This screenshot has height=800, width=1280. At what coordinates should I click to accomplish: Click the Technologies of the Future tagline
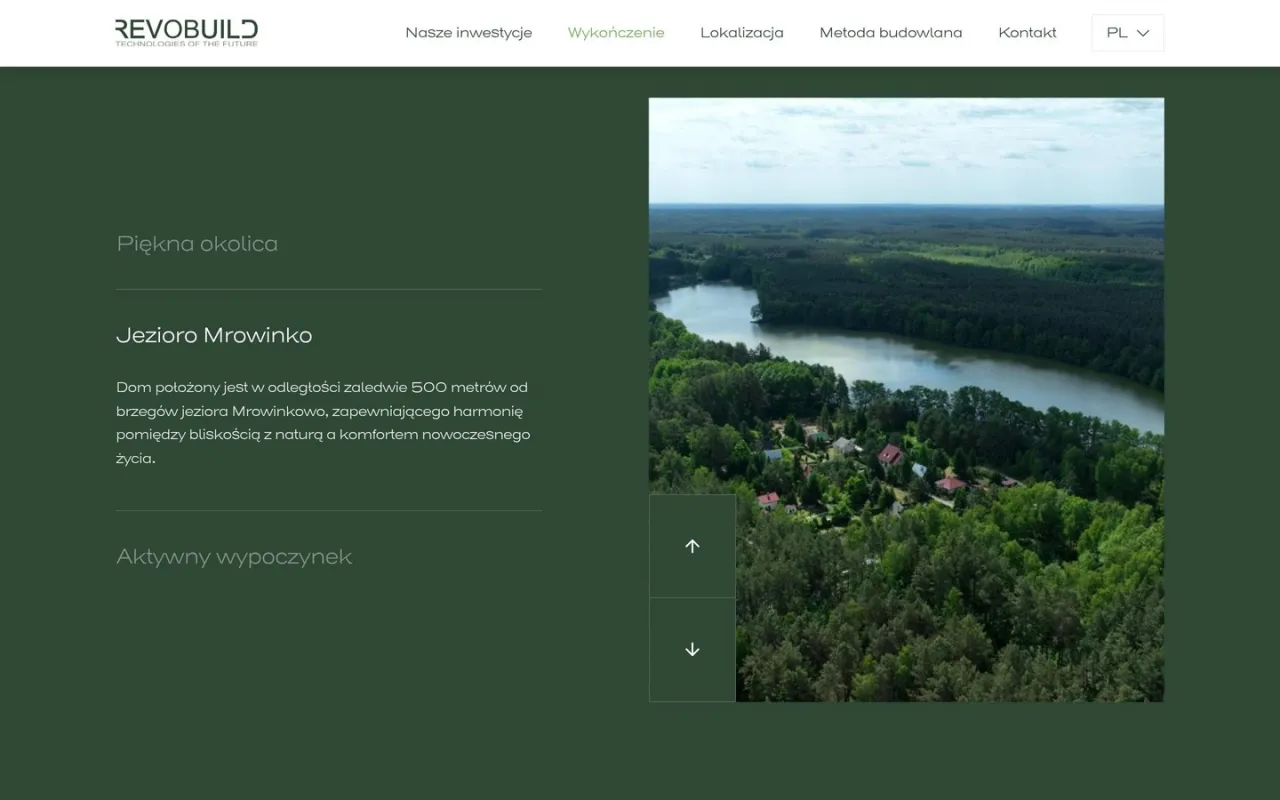[x=187, y=44]
